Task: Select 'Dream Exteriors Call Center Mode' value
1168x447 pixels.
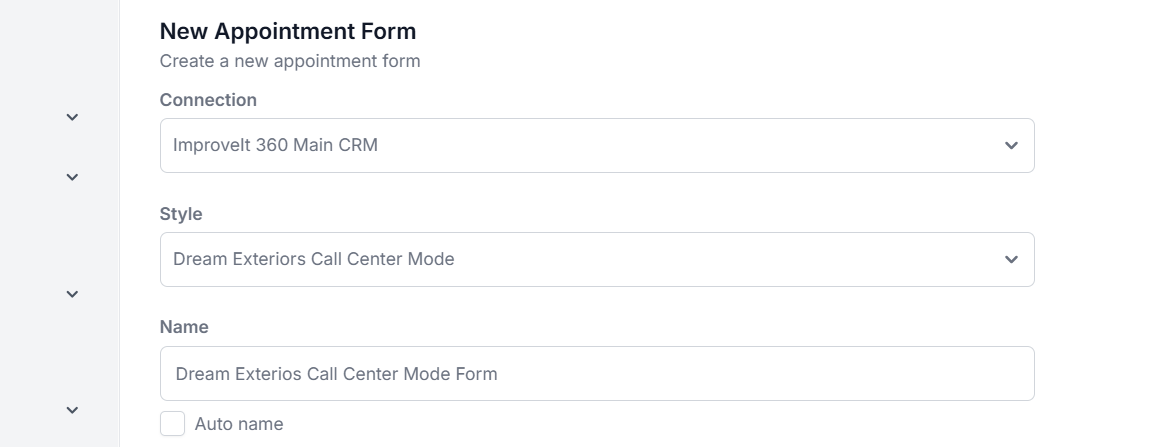Action: click(314, 260)
